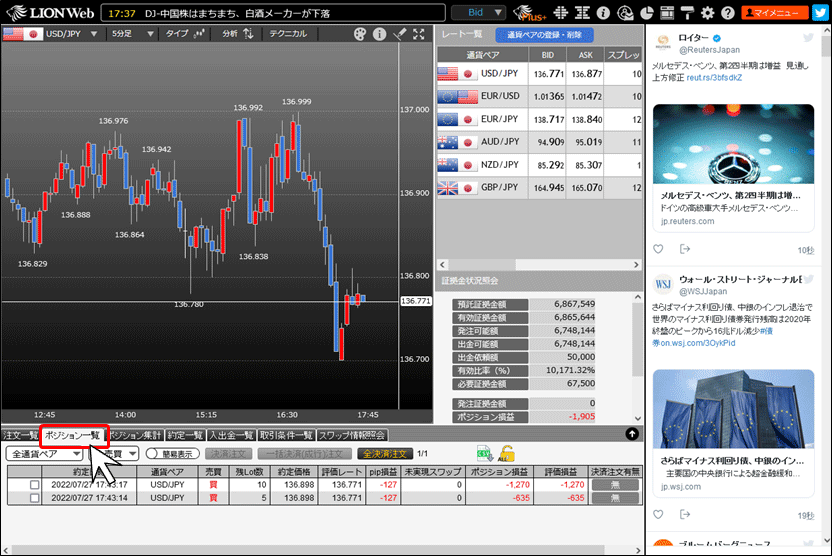The image size is (832, 556).
Task: Open the 5分足 timeframe dropdown
Action: click(x=133, y=33)
